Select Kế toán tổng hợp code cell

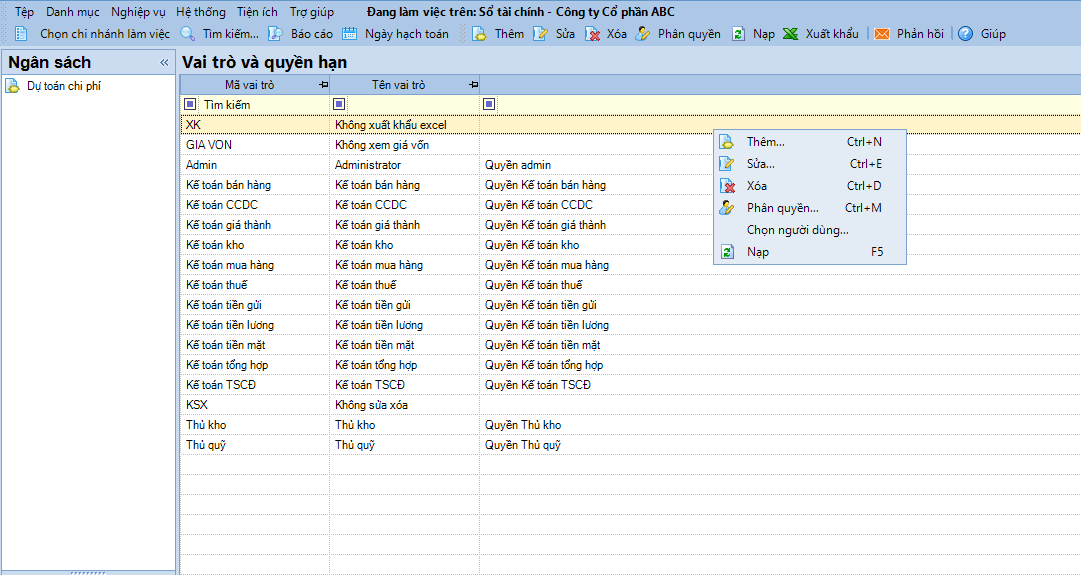255,365
